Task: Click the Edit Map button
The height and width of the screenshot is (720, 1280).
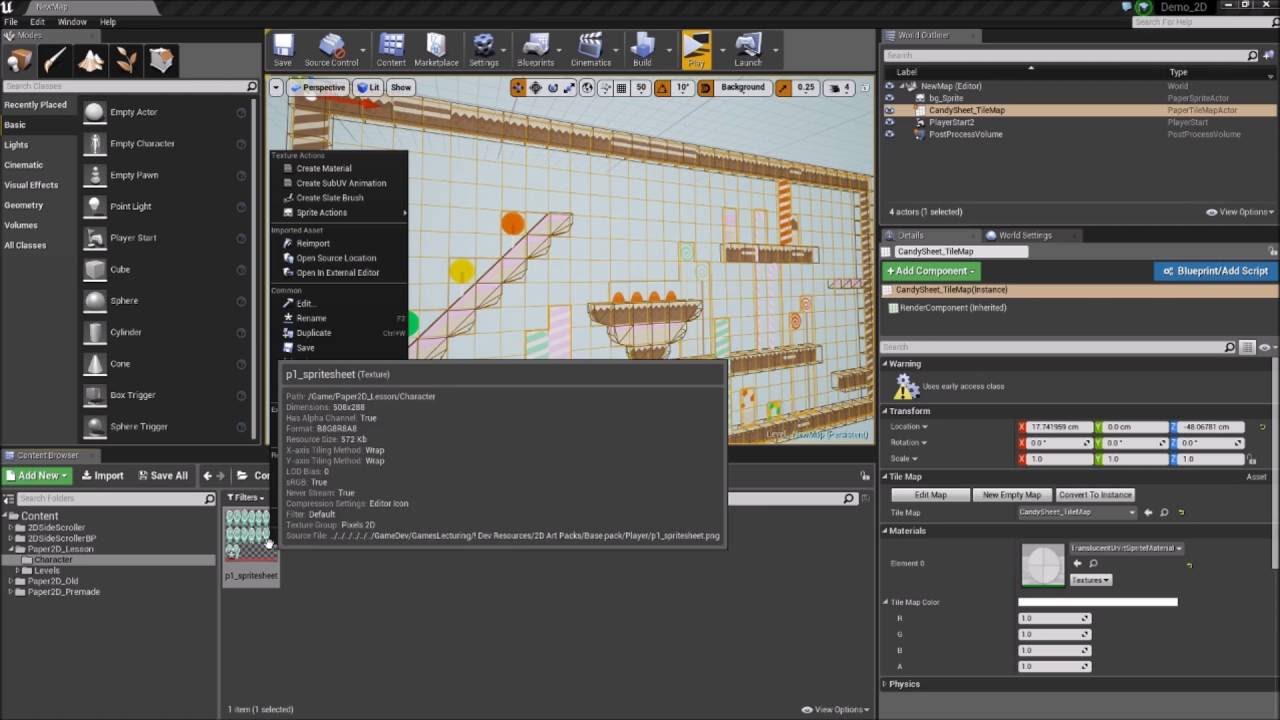Action: (x=930, y=495)
